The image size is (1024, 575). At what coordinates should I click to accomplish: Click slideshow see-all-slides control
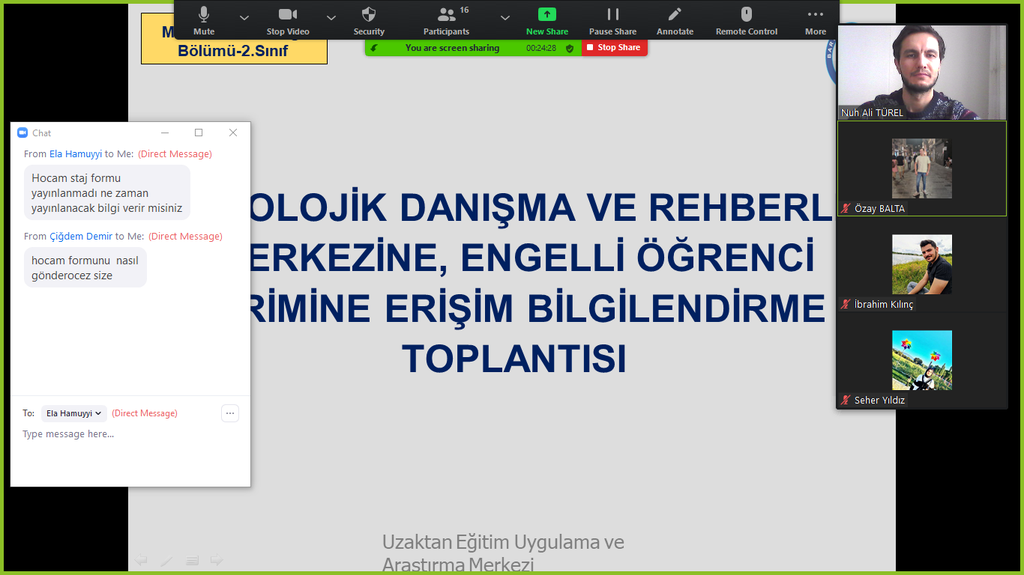pyautogui.click(x=192, y=560)
